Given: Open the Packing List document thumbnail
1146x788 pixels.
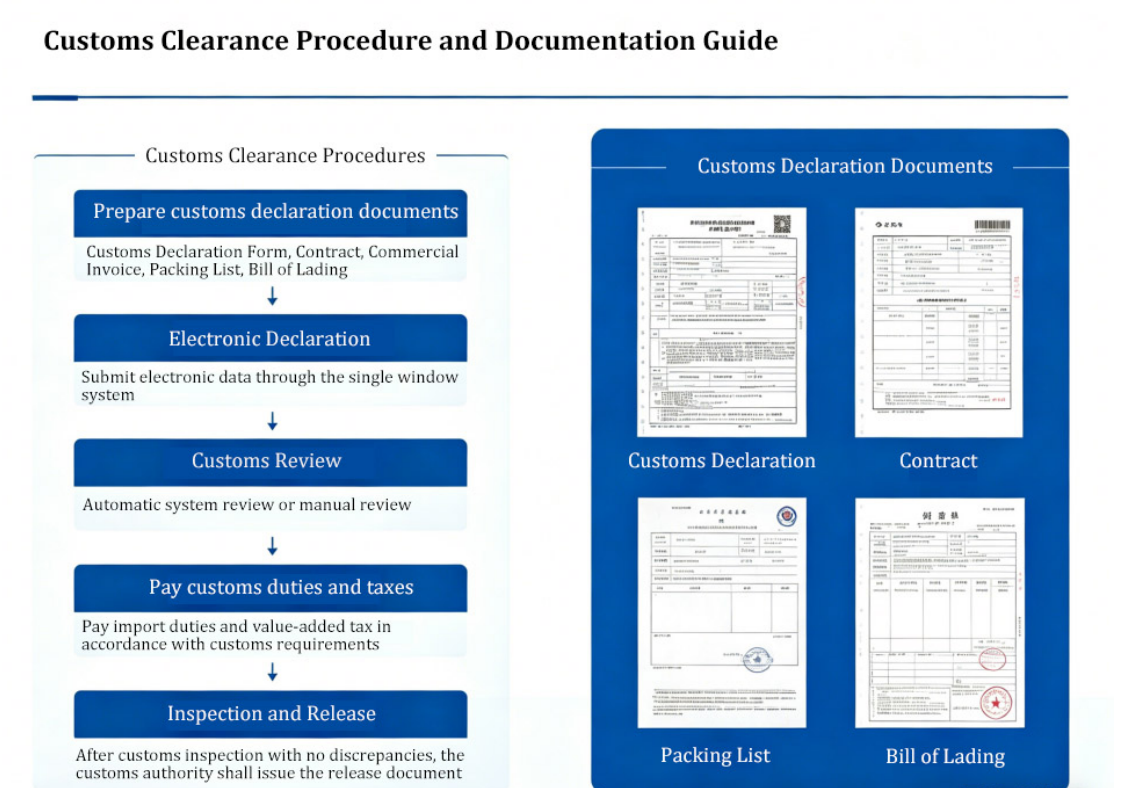Looking at the screenshot, I should pyautogui.click(x=721, y=612).
